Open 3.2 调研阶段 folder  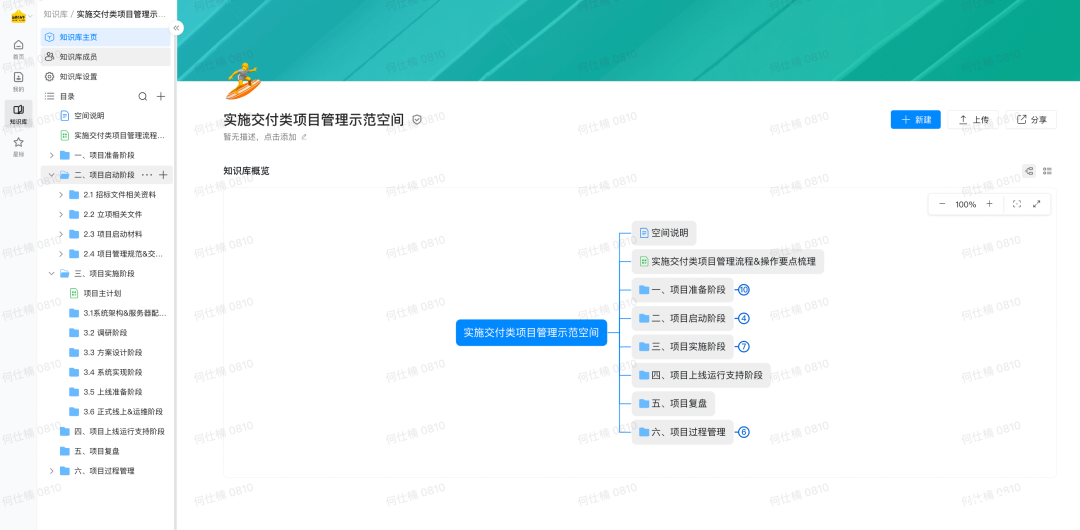coord(107,333)
